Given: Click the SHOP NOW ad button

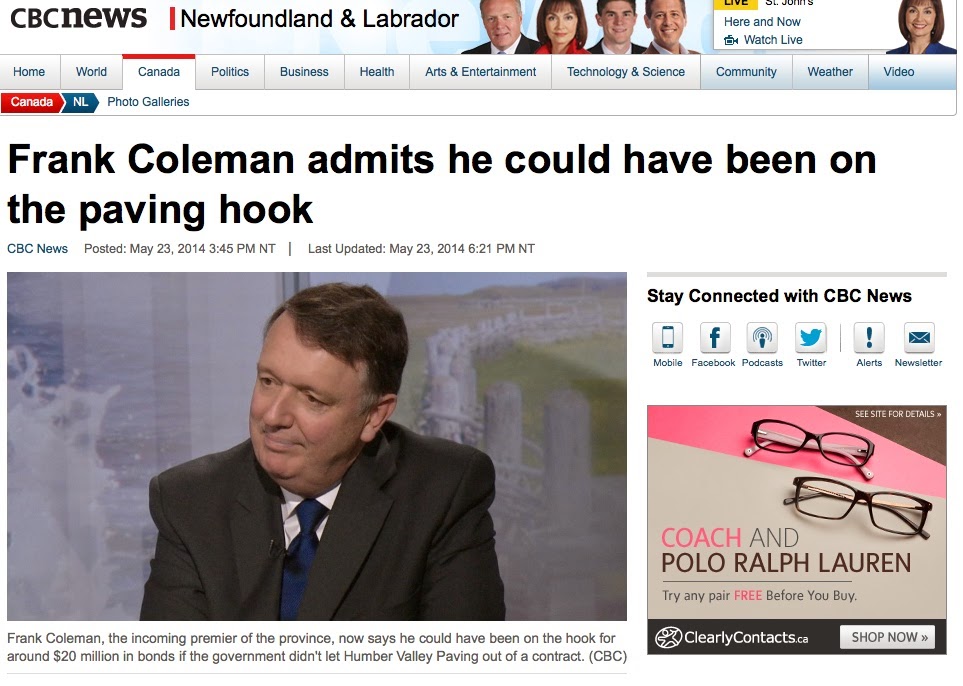Looking at the screenshot, I should [887, 637].
